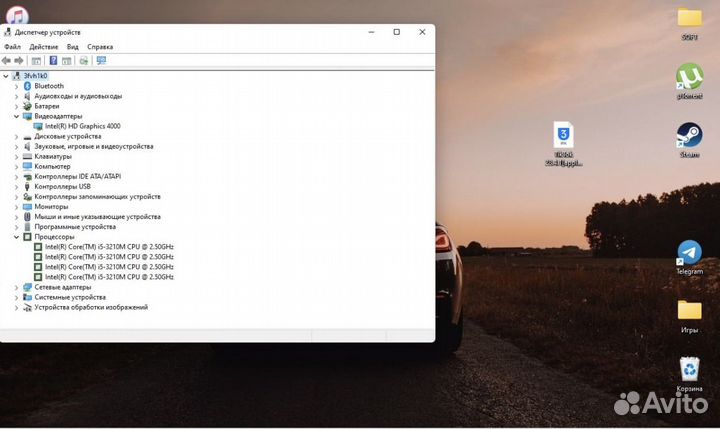Image resolution: width=720 pixels, height=429 pixels.
Task: Select Звуковые, игровые и видеоустройства row
Action: 94,147
